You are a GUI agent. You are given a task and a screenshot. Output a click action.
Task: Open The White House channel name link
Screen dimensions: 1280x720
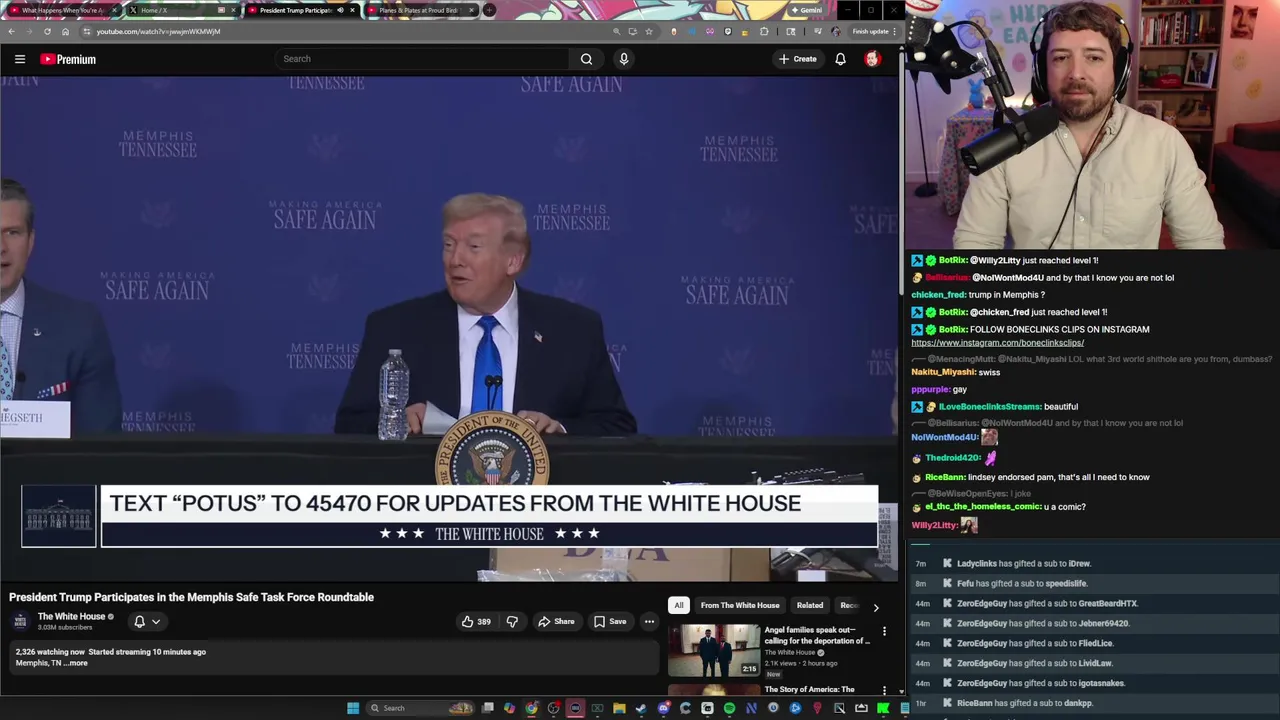coord(71,617)
